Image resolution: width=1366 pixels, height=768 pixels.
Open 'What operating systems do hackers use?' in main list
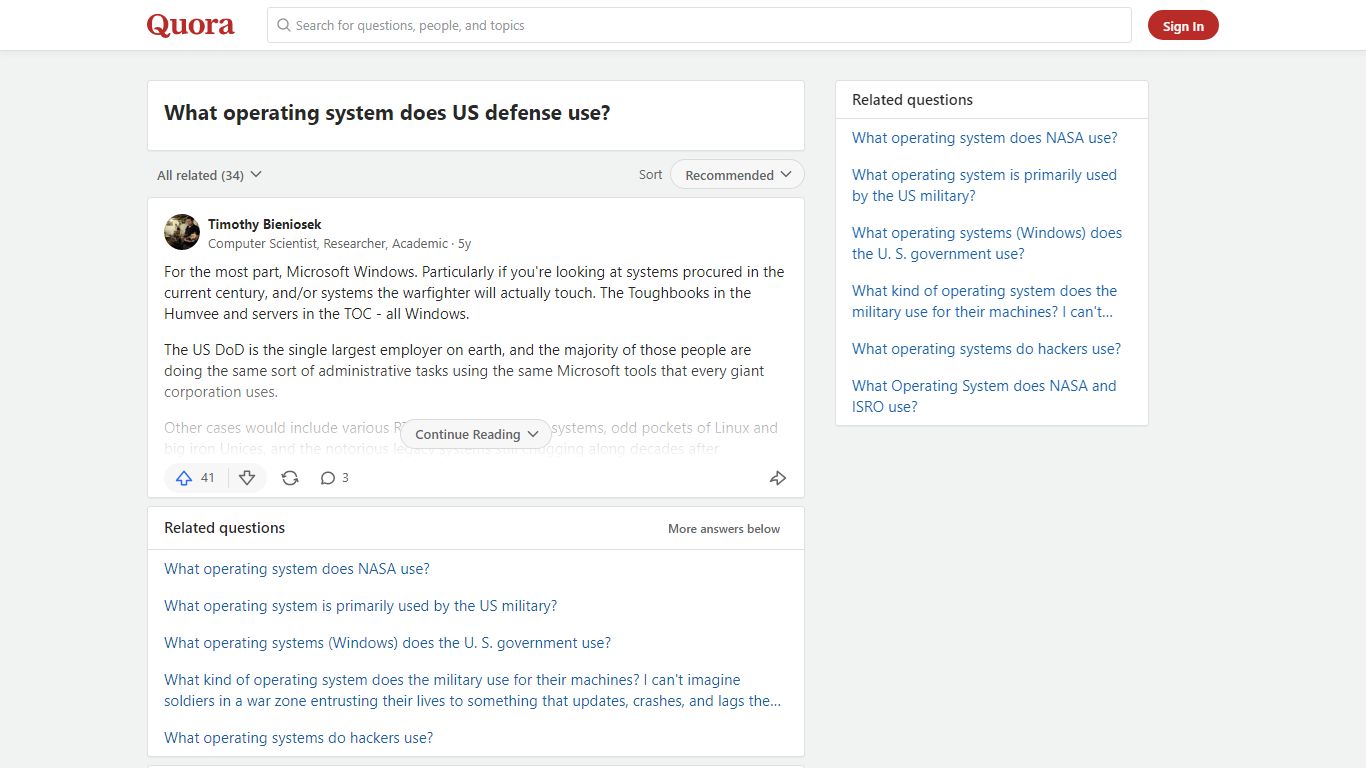(x=299, y=738)
